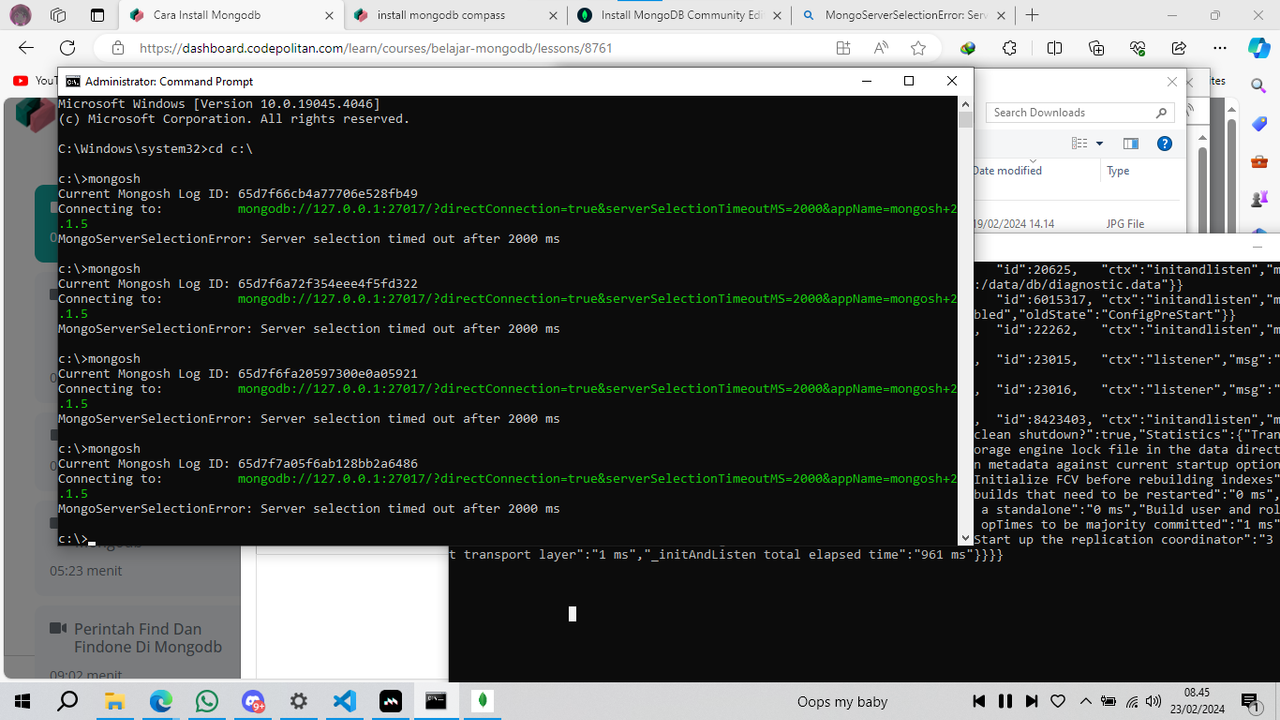Reload the page with the refresh button
1280x720 pixels.
point(67,47)
